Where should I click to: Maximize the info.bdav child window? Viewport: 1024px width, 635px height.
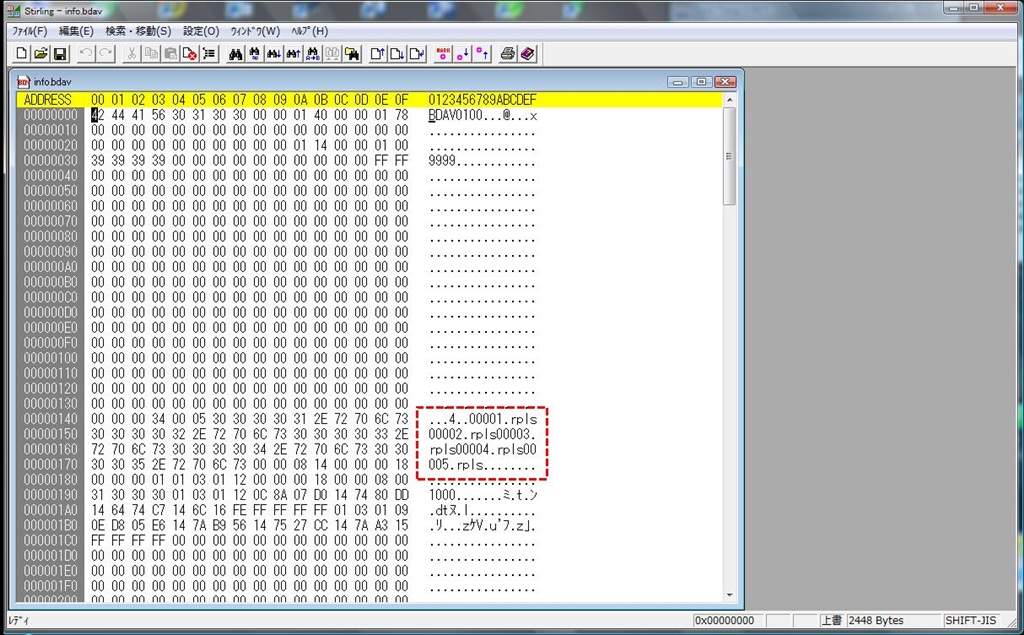tap(701, 81)
